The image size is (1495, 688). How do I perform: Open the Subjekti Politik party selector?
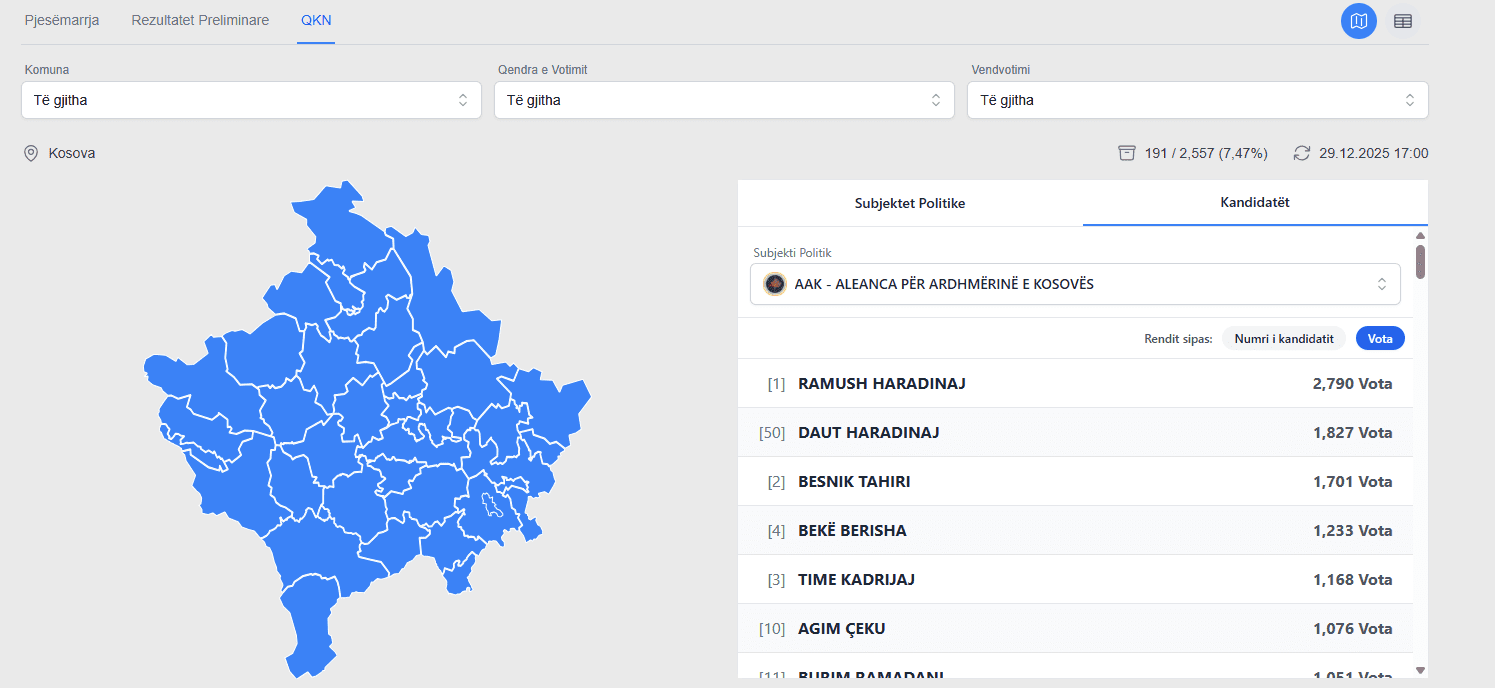1075,284
